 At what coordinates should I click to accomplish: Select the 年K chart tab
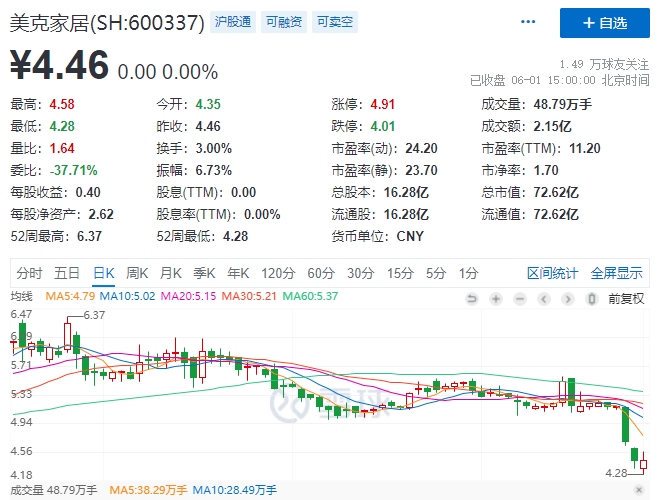238,273
